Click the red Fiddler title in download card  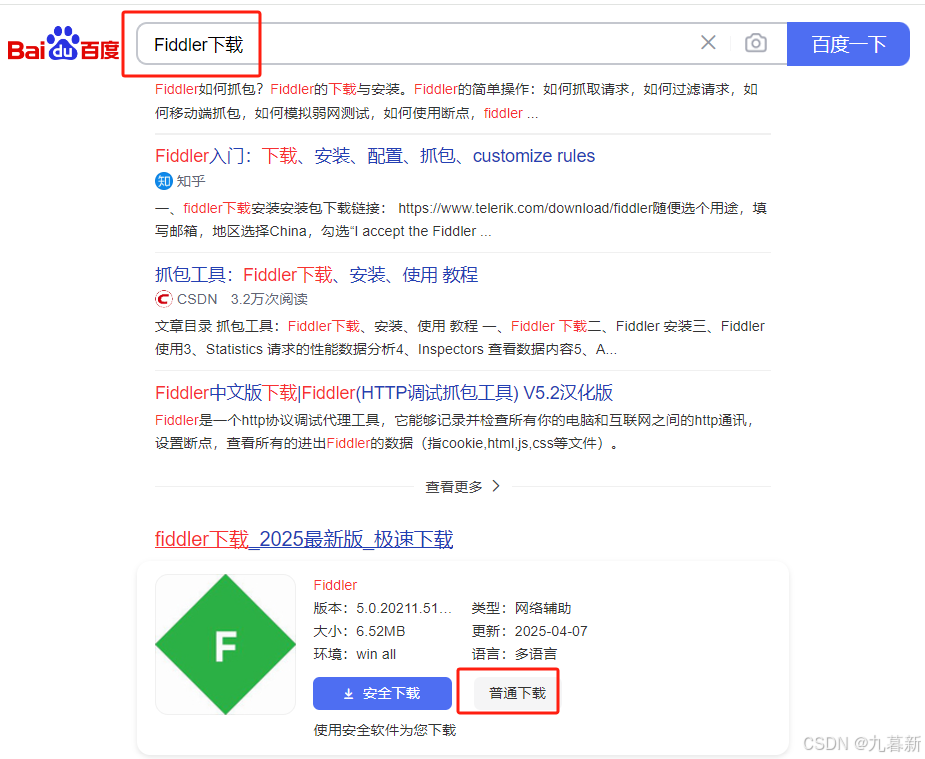point(335,584)
